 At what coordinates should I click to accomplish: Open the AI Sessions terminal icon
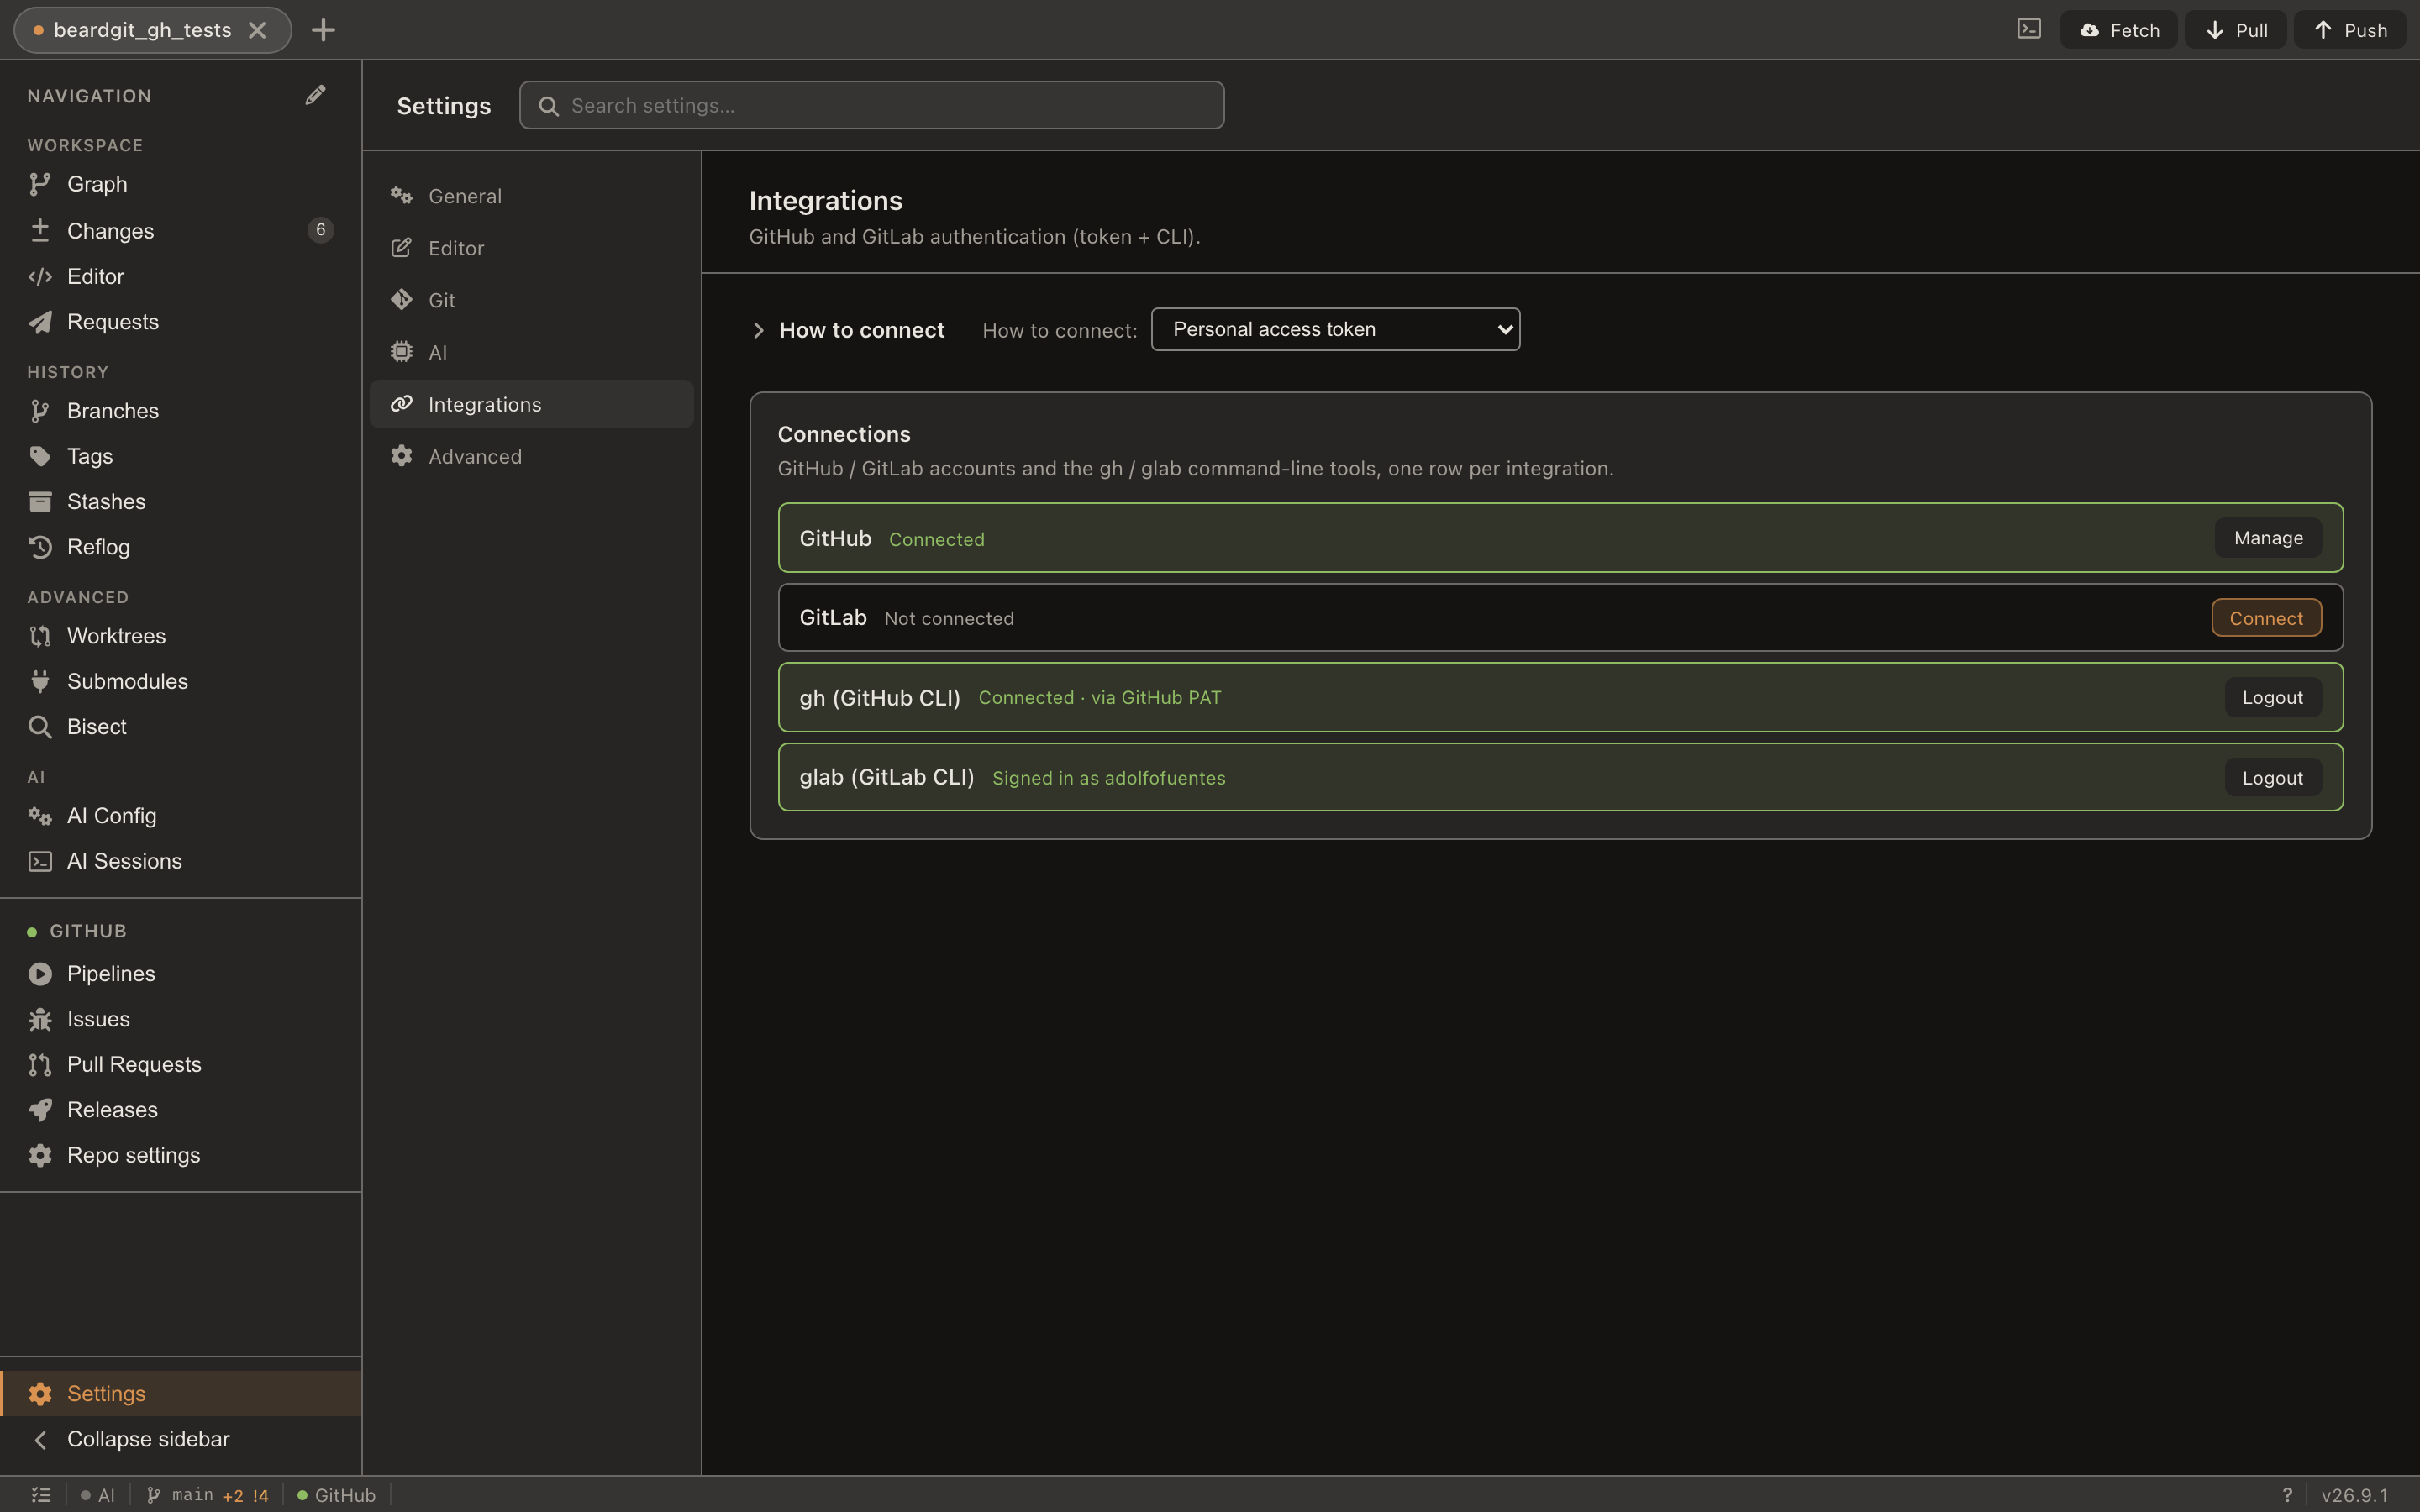(x=40, y=861)
